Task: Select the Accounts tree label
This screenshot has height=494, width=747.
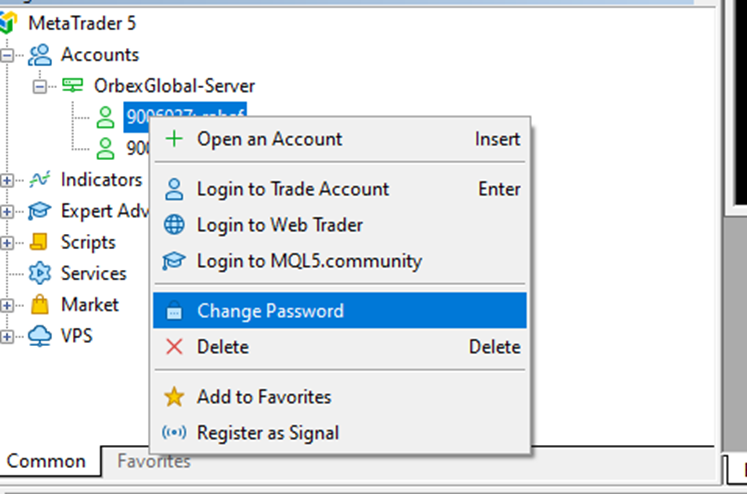Action: (x=100, y=55)
